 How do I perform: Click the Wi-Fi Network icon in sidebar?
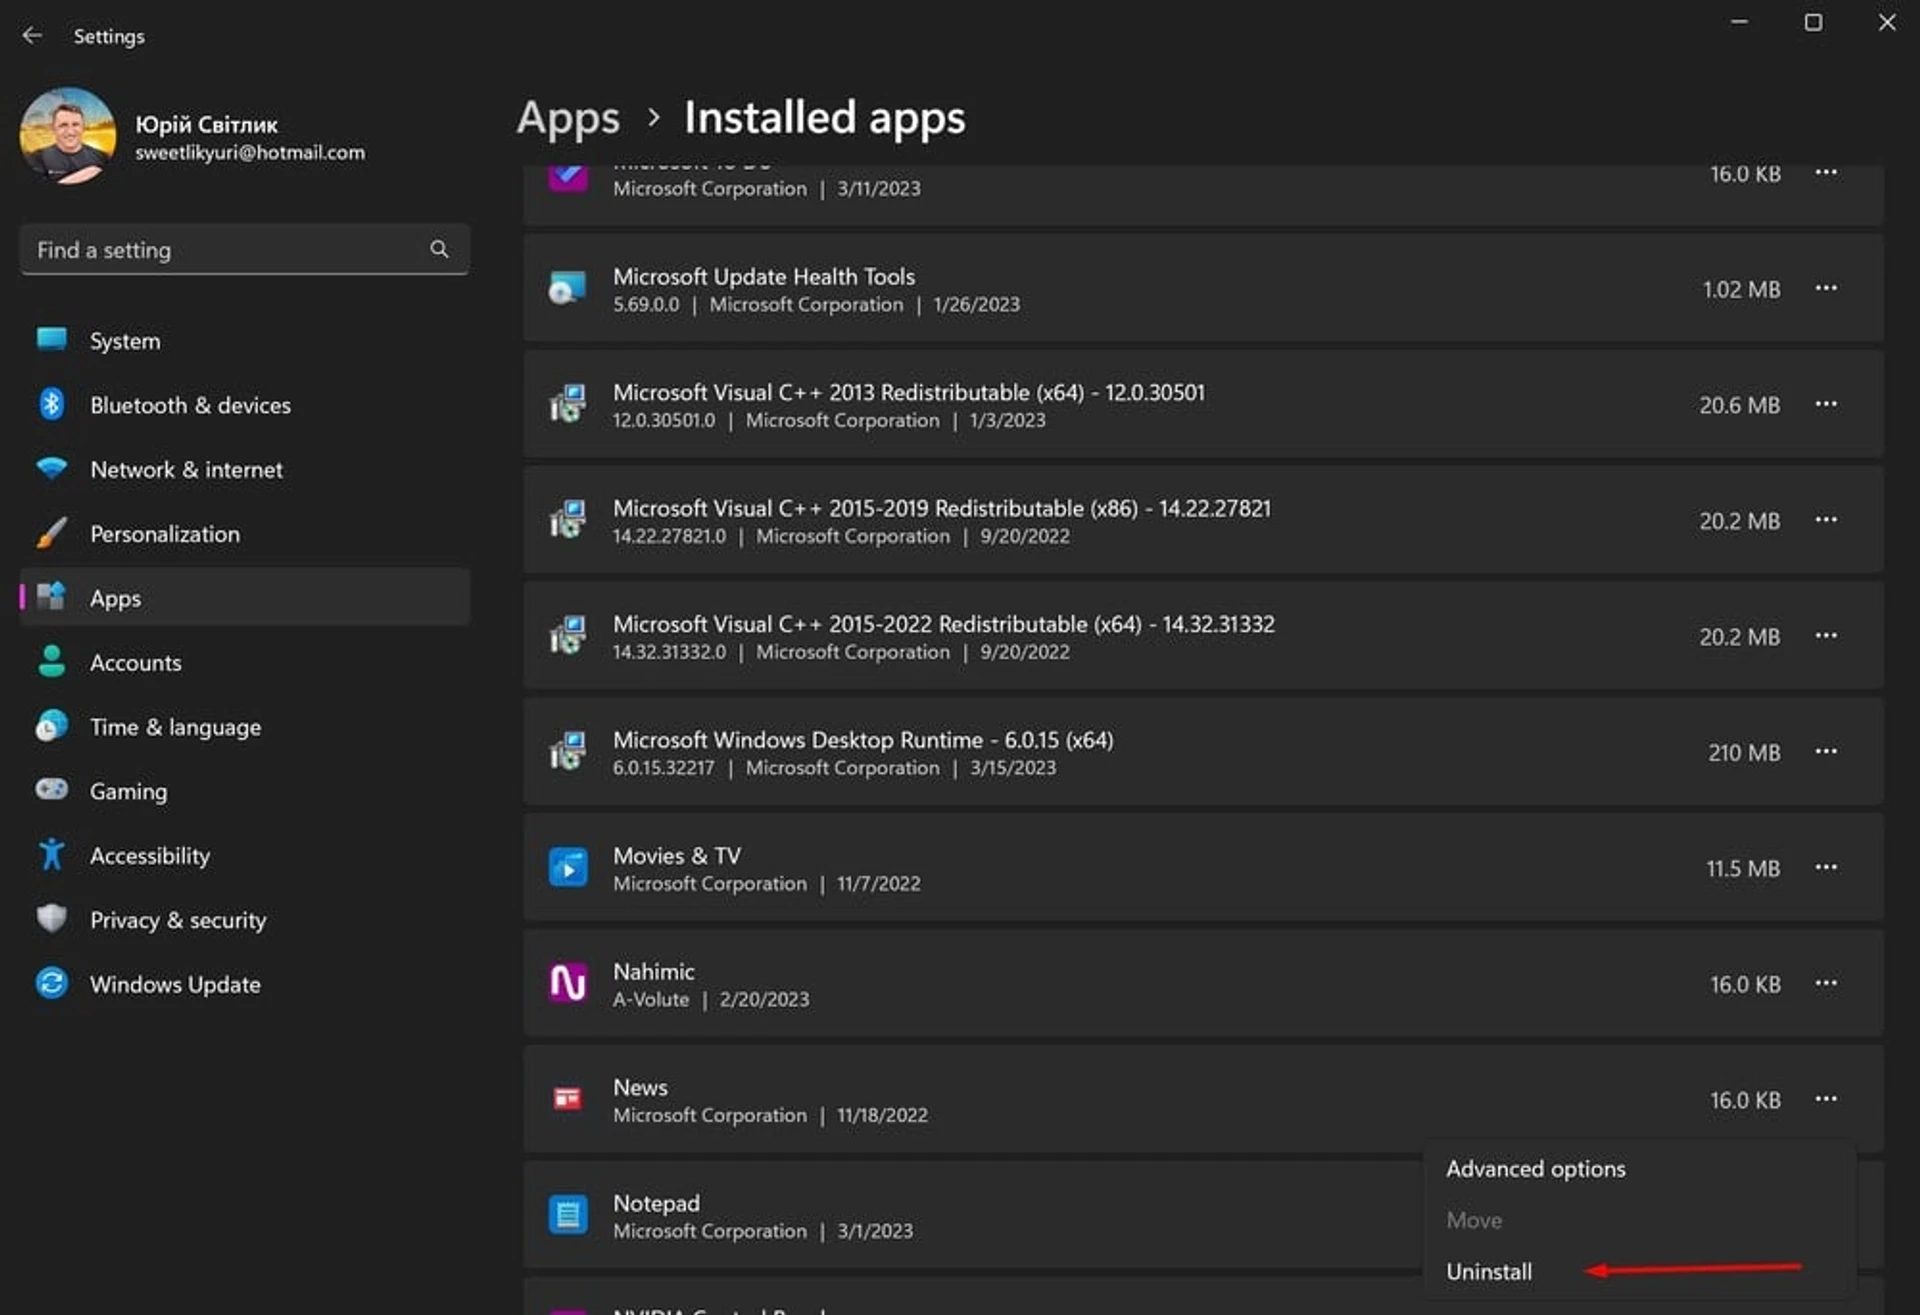coord(52,468)
